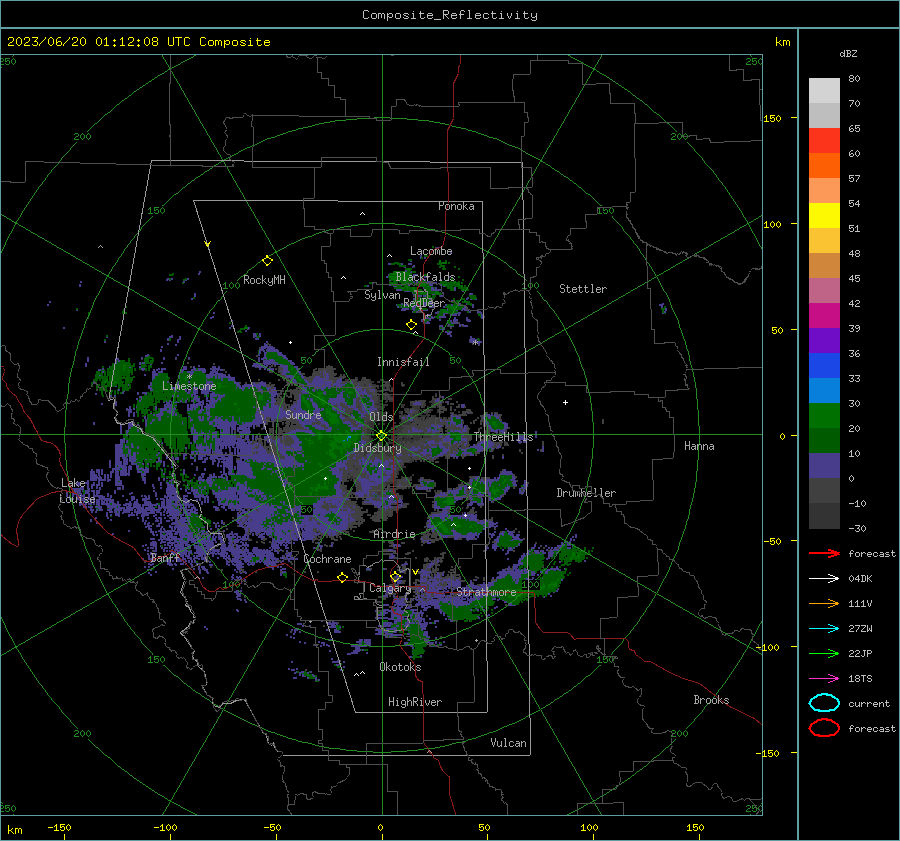Screen dimensions: 900x841
Task: Click the Cochrane map label
Action: [327, 559]
